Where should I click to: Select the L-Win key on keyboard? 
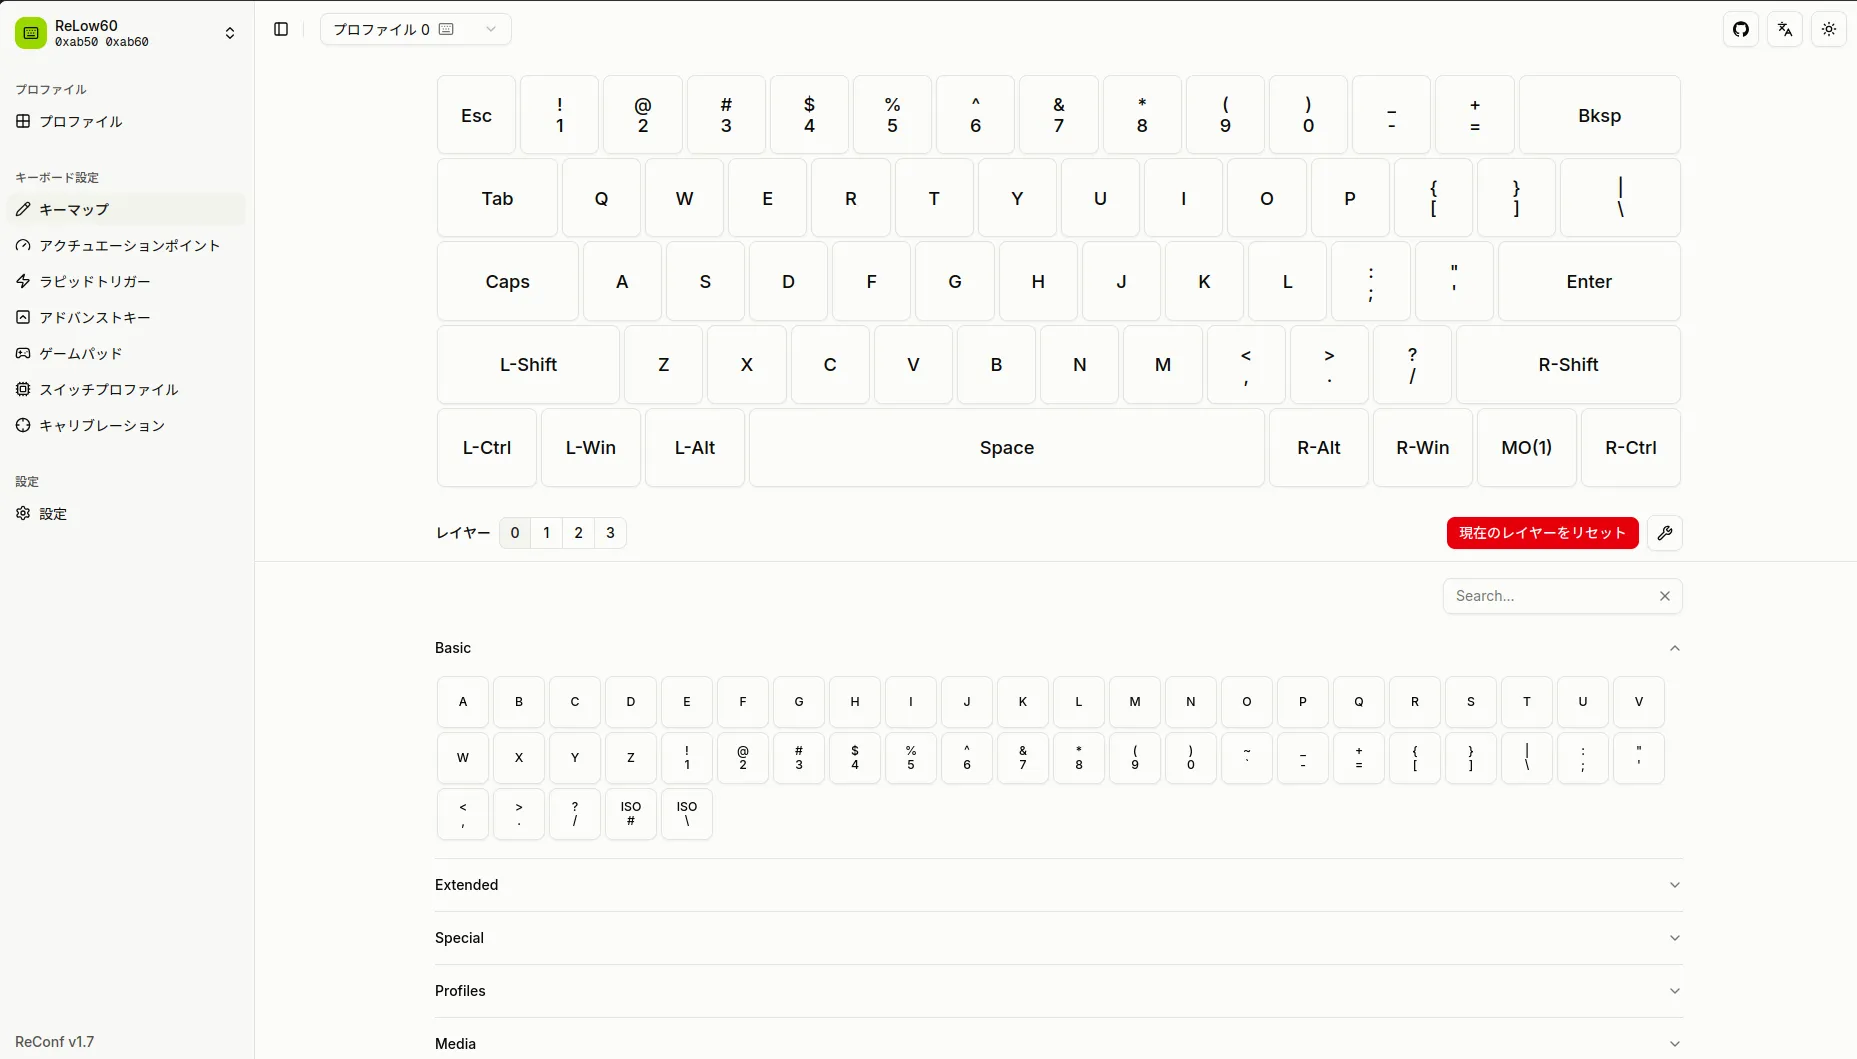pos(591,447)
